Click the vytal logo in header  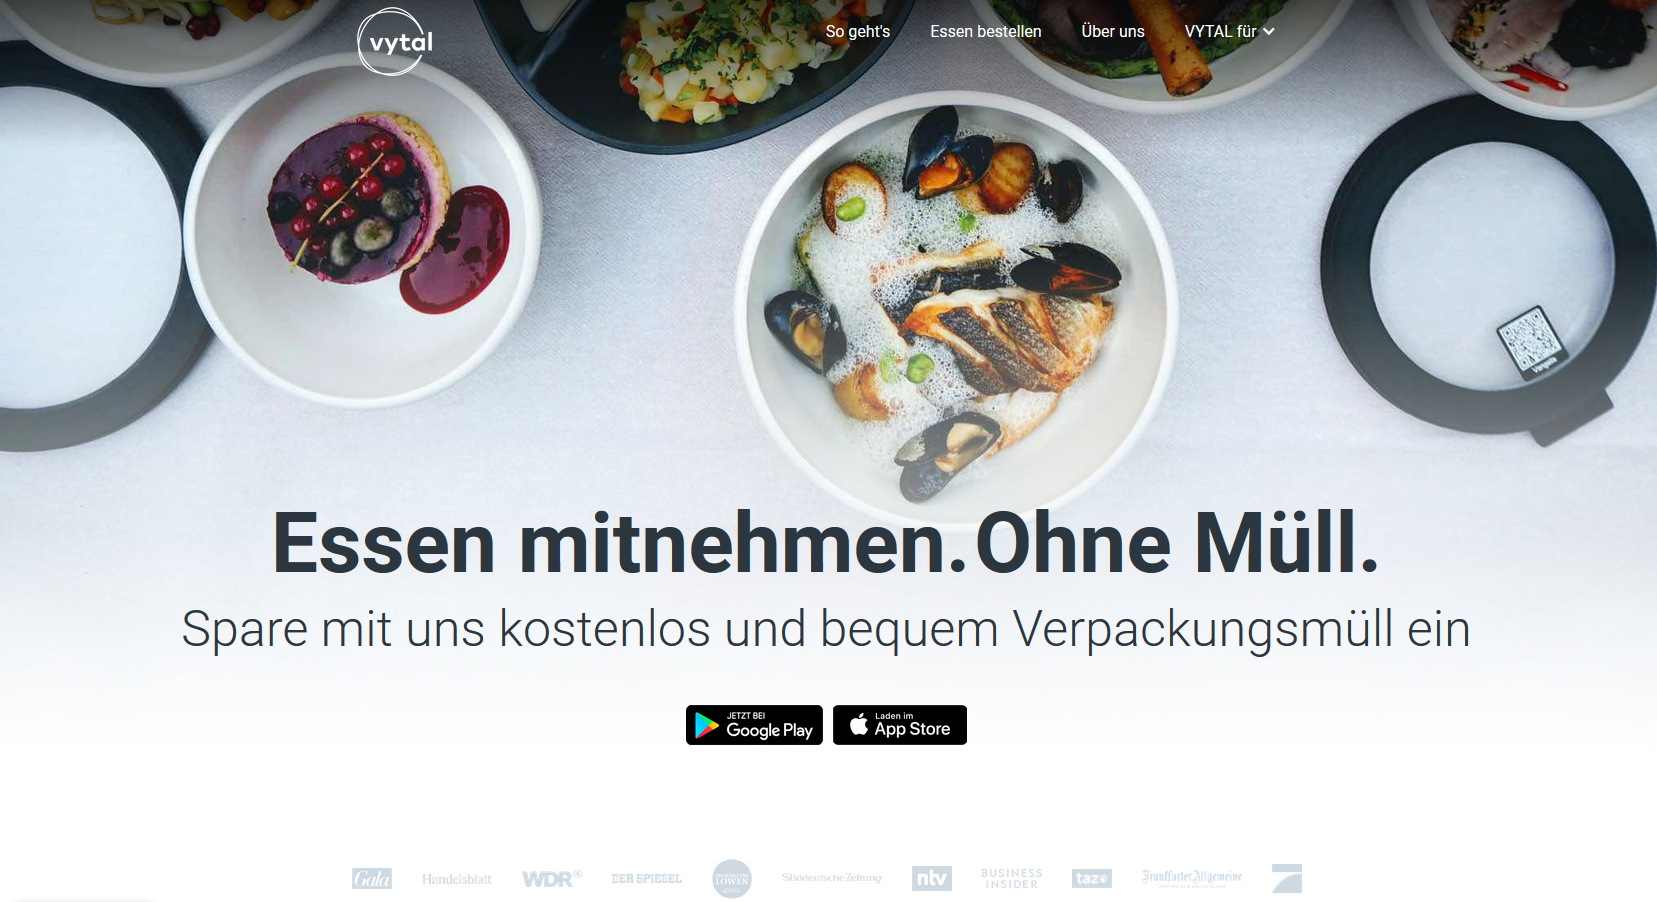395,41
